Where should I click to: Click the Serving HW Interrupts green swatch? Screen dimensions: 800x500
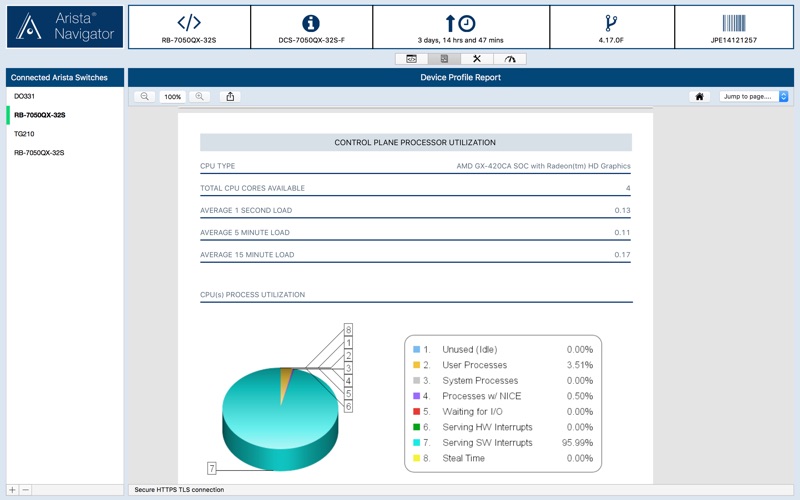[x=416, y=427]
